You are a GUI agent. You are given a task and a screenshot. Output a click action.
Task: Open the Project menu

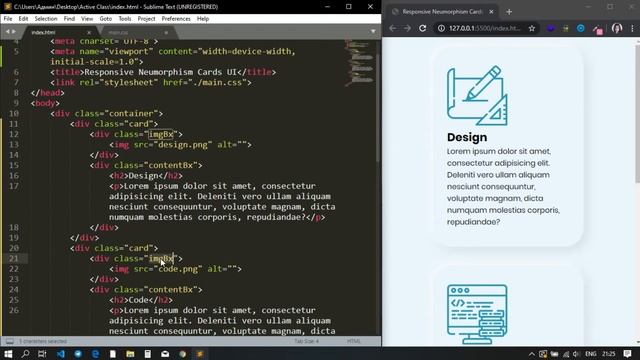pos(146,19)
